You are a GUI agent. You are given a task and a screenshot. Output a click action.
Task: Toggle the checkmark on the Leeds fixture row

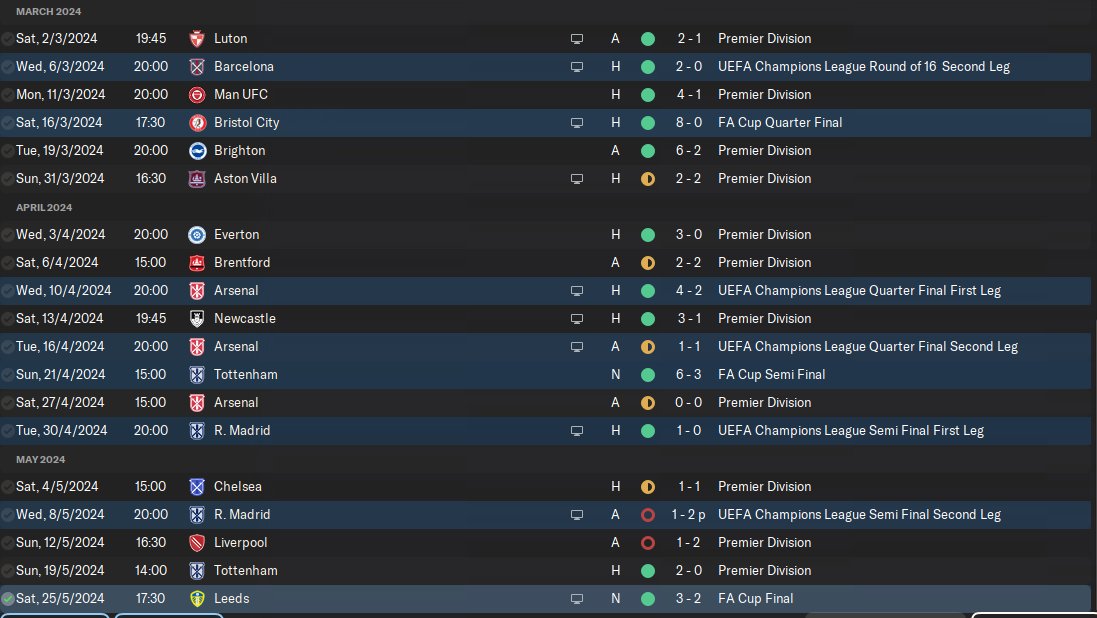(8, 599)
